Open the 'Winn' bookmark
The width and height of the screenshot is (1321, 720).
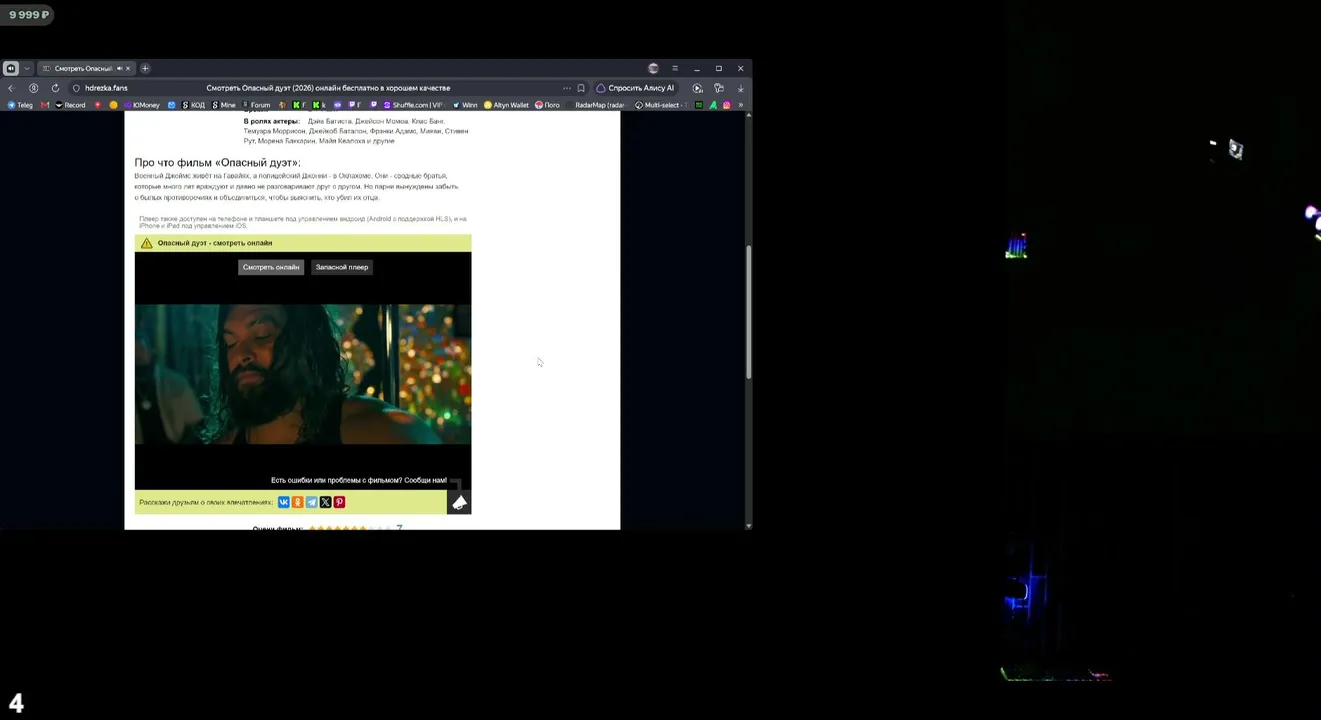click(x=465, y=105)
